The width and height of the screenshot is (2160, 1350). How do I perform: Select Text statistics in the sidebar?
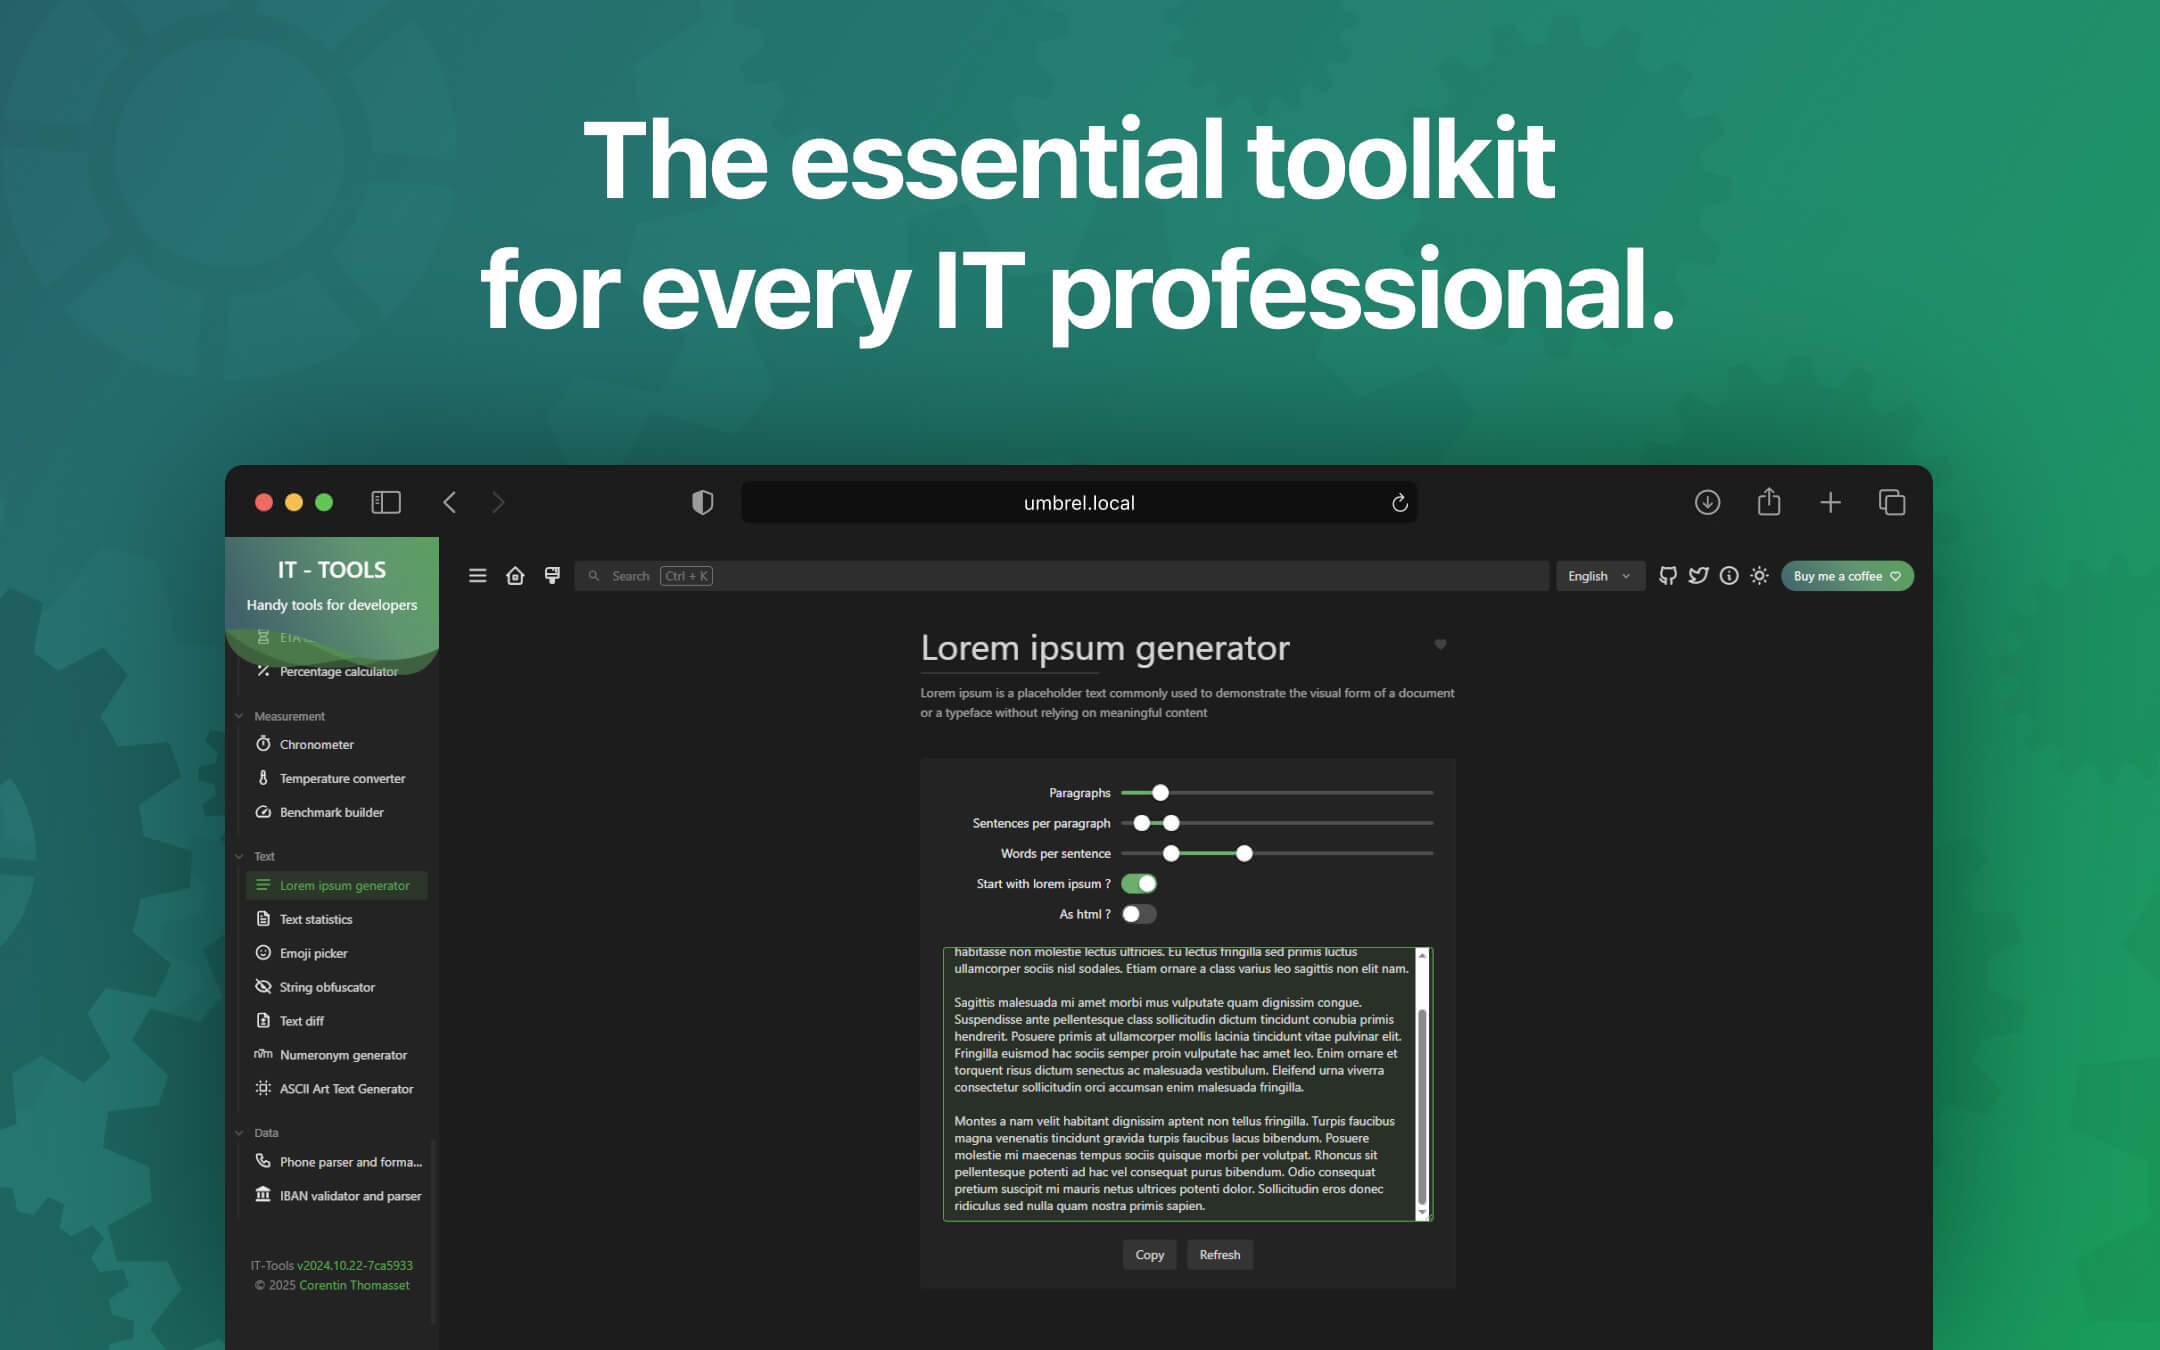point(315,919)
